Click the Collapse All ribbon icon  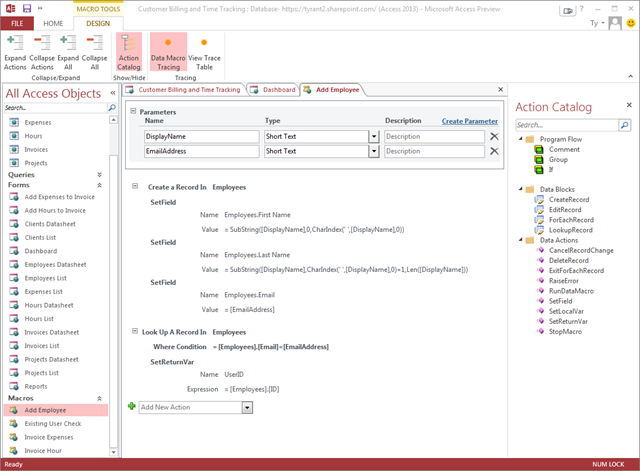tap(94, 53)
